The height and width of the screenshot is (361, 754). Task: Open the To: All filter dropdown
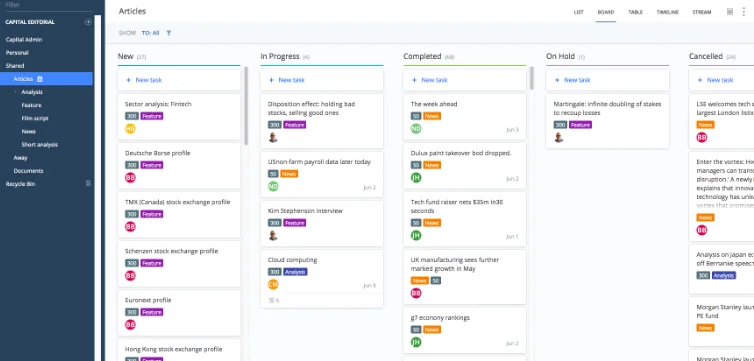tap(150, 33)
